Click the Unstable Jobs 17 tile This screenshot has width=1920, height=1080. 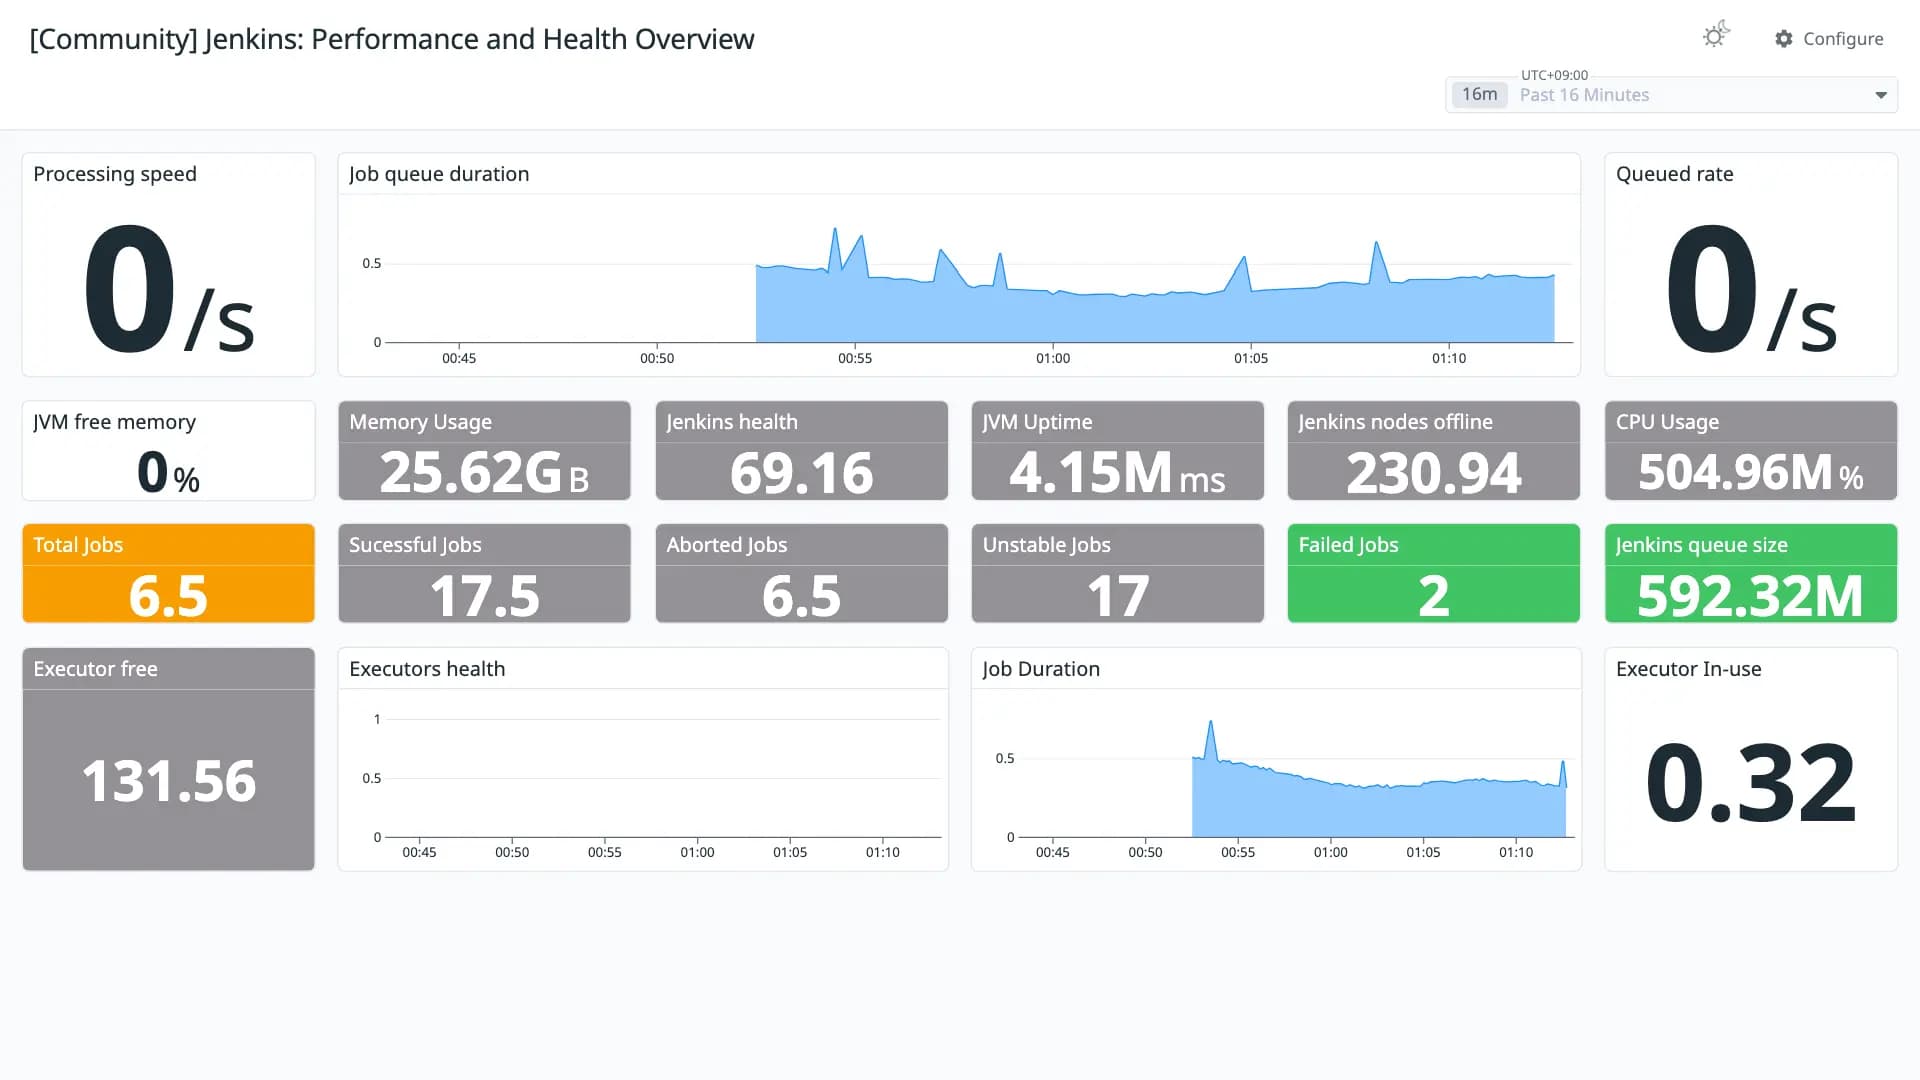(1117, 574)
